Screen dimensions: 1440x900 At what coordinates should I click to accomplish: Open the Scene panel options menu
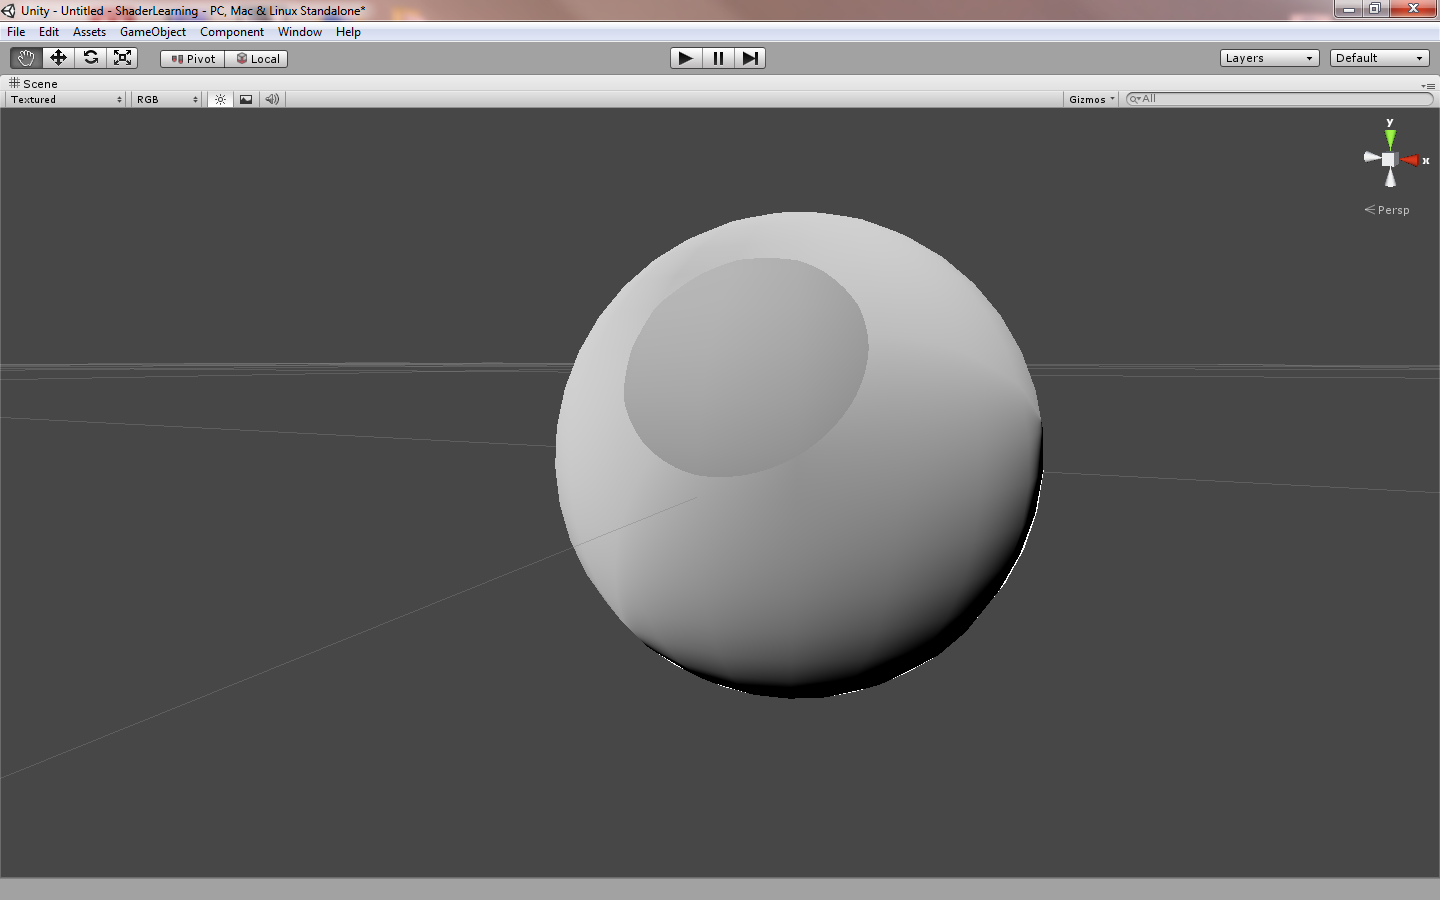click(x=1428, y=86)
